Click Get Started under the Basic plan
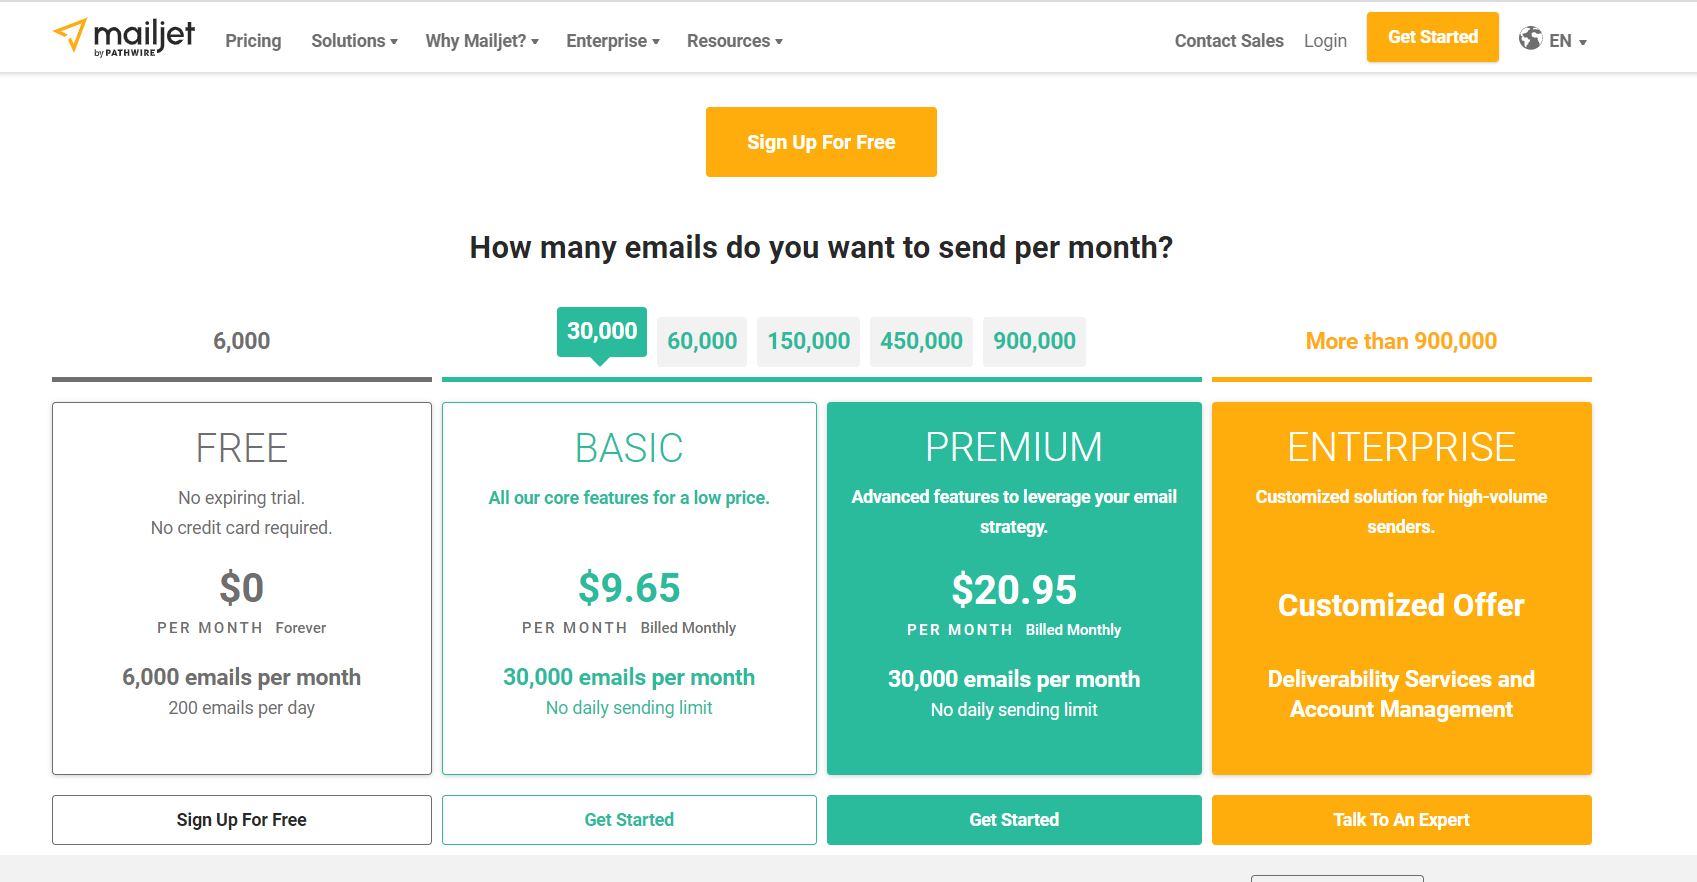The image size is (1697, 882). (x=629, y=820)
